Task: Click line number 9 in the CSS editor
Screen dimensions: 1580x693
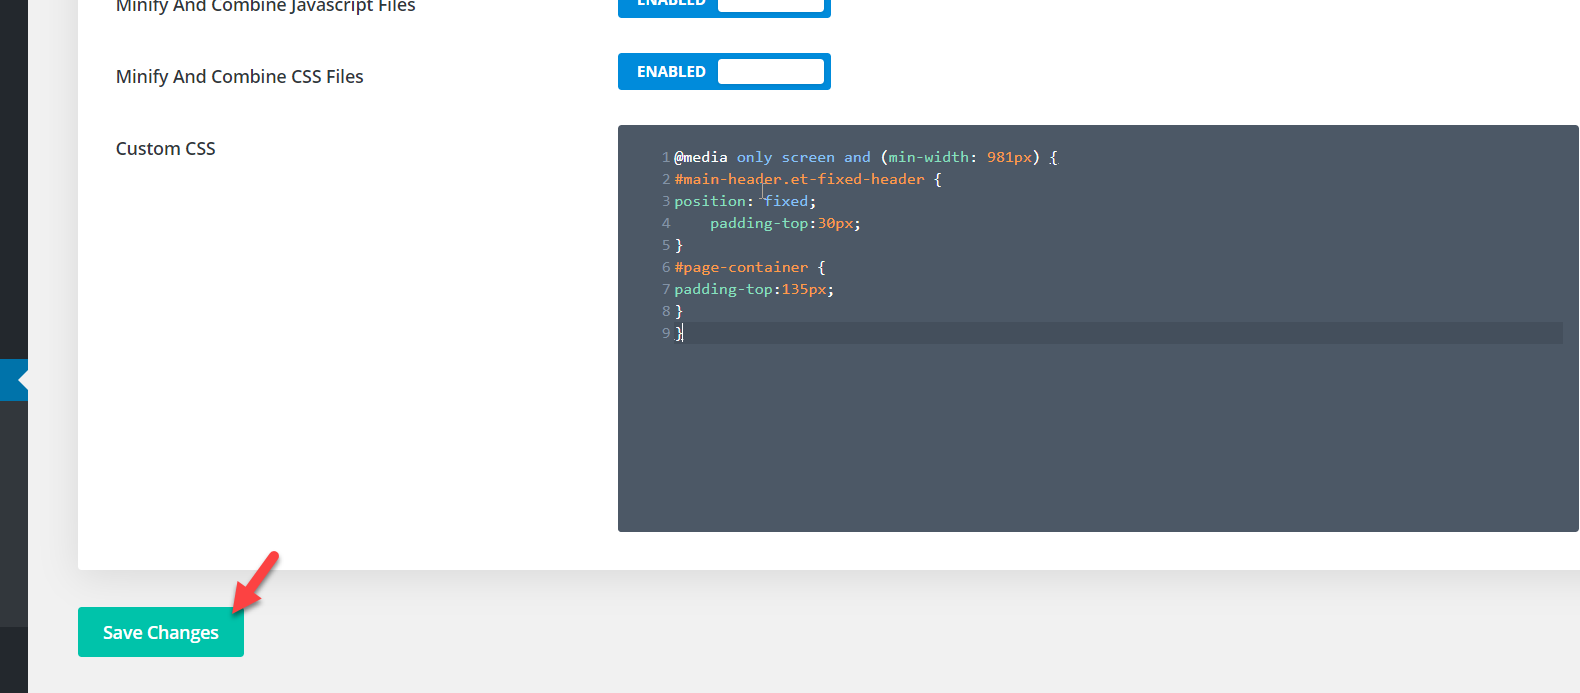Action: pos(666,333)
